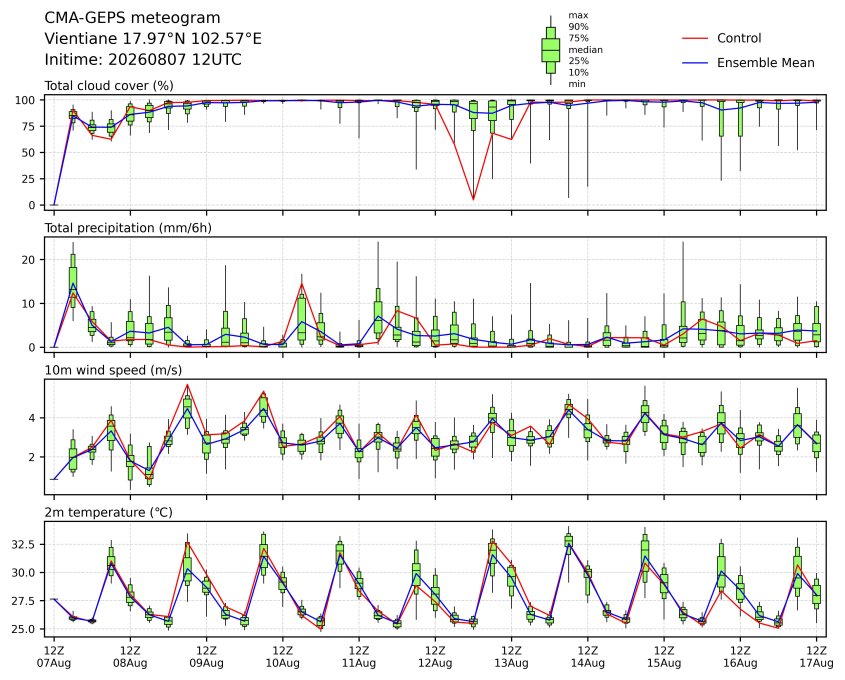Image resolution: width=845 pixels, height=680 pixels.
Task: Click the '12Z 17Aug' x-axis tick label
Action: 816,657
